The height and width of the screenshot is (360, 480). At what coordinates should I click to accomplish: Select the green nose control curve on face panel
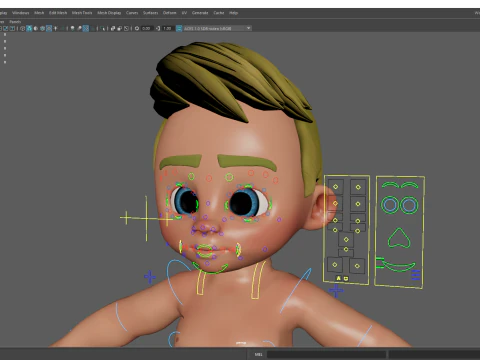(399, 238)
